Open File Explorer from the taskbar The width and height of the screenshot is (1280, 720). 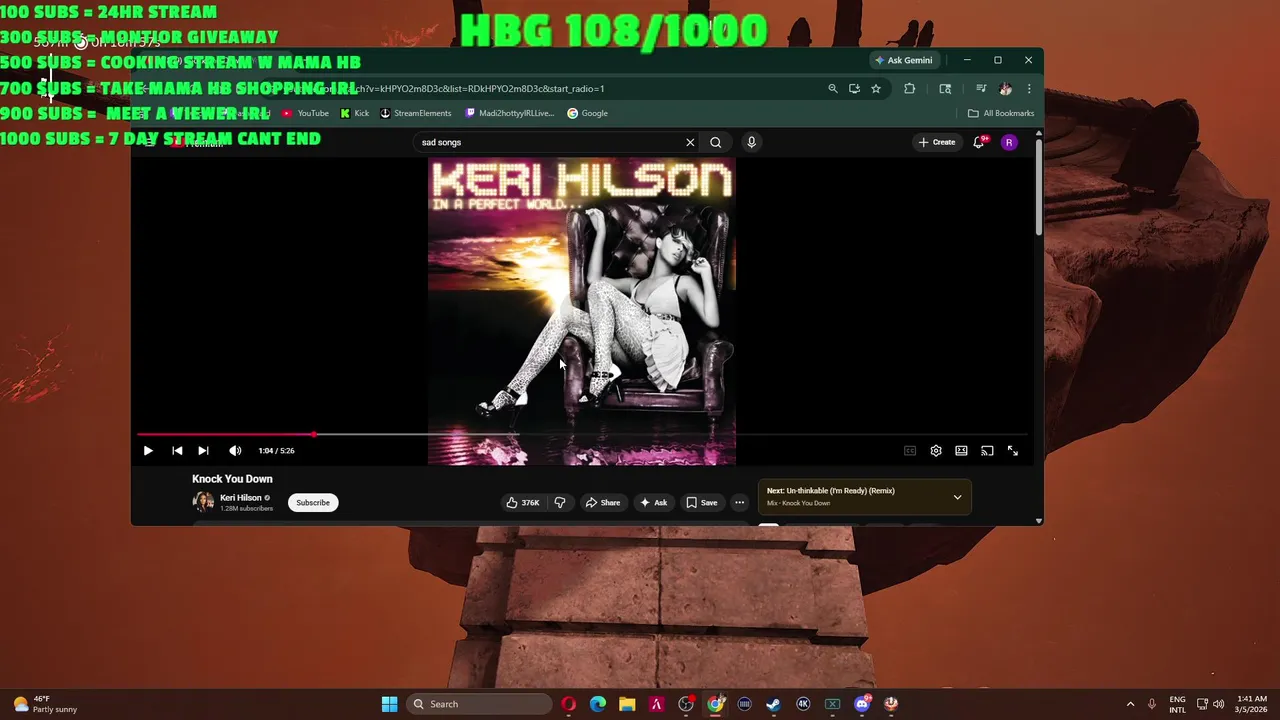(x=627, y=704)
